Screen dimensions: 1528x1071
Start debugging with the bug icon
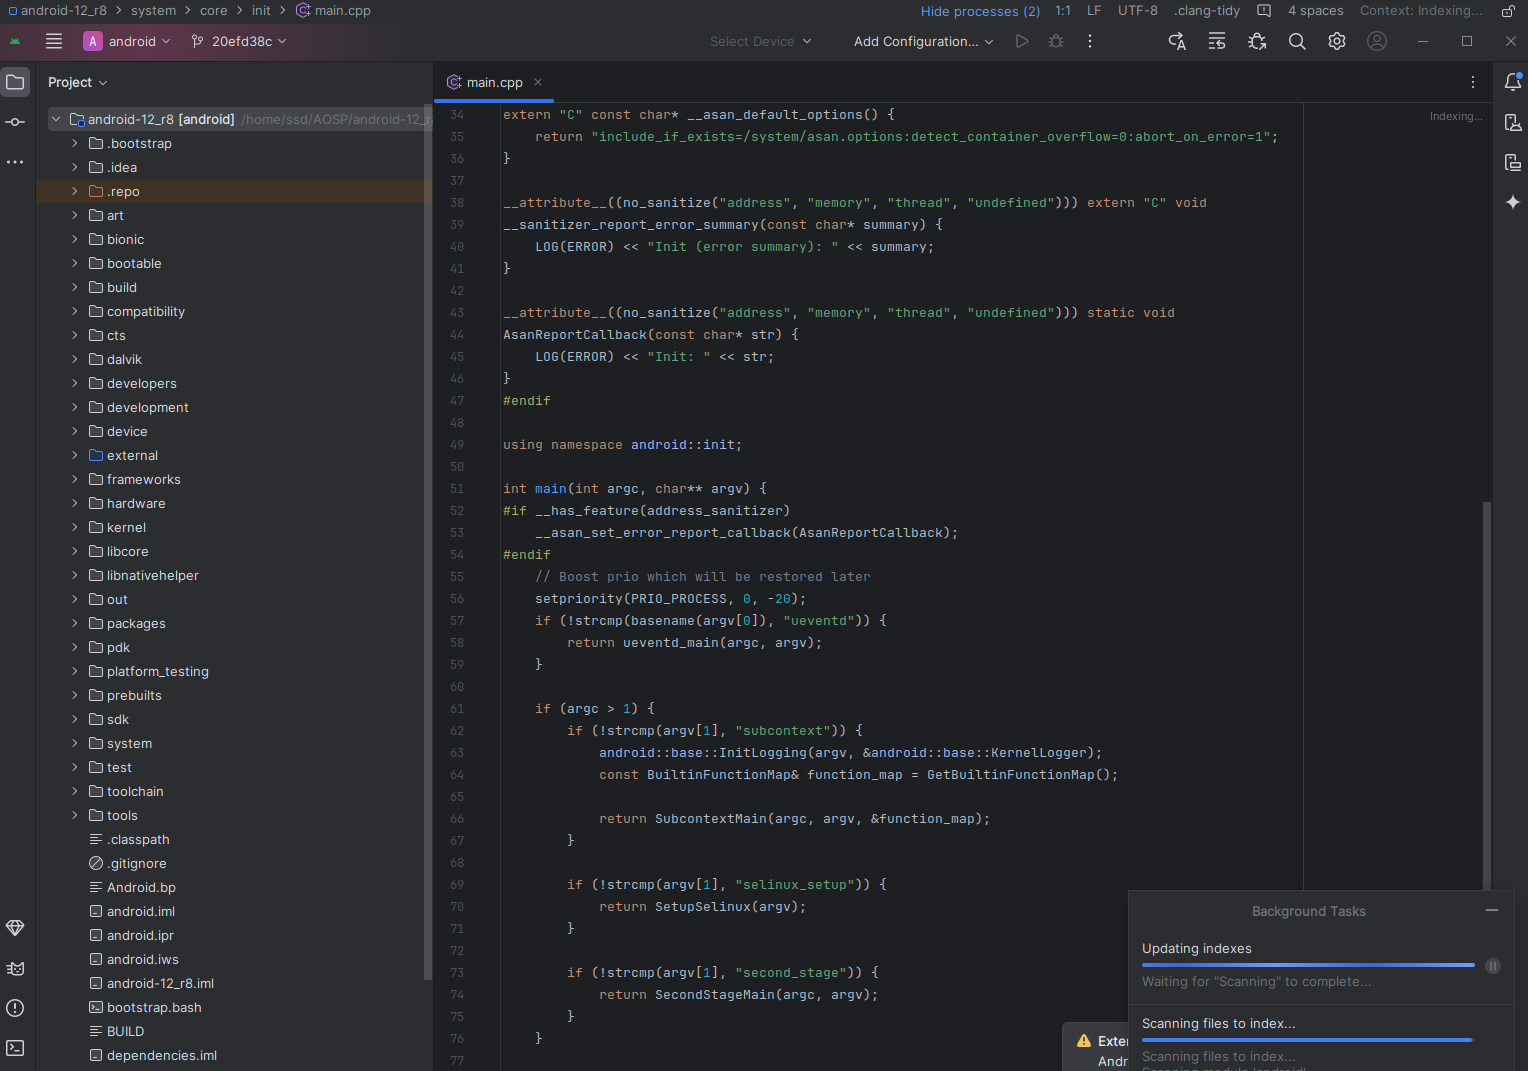click(1056, 41)
